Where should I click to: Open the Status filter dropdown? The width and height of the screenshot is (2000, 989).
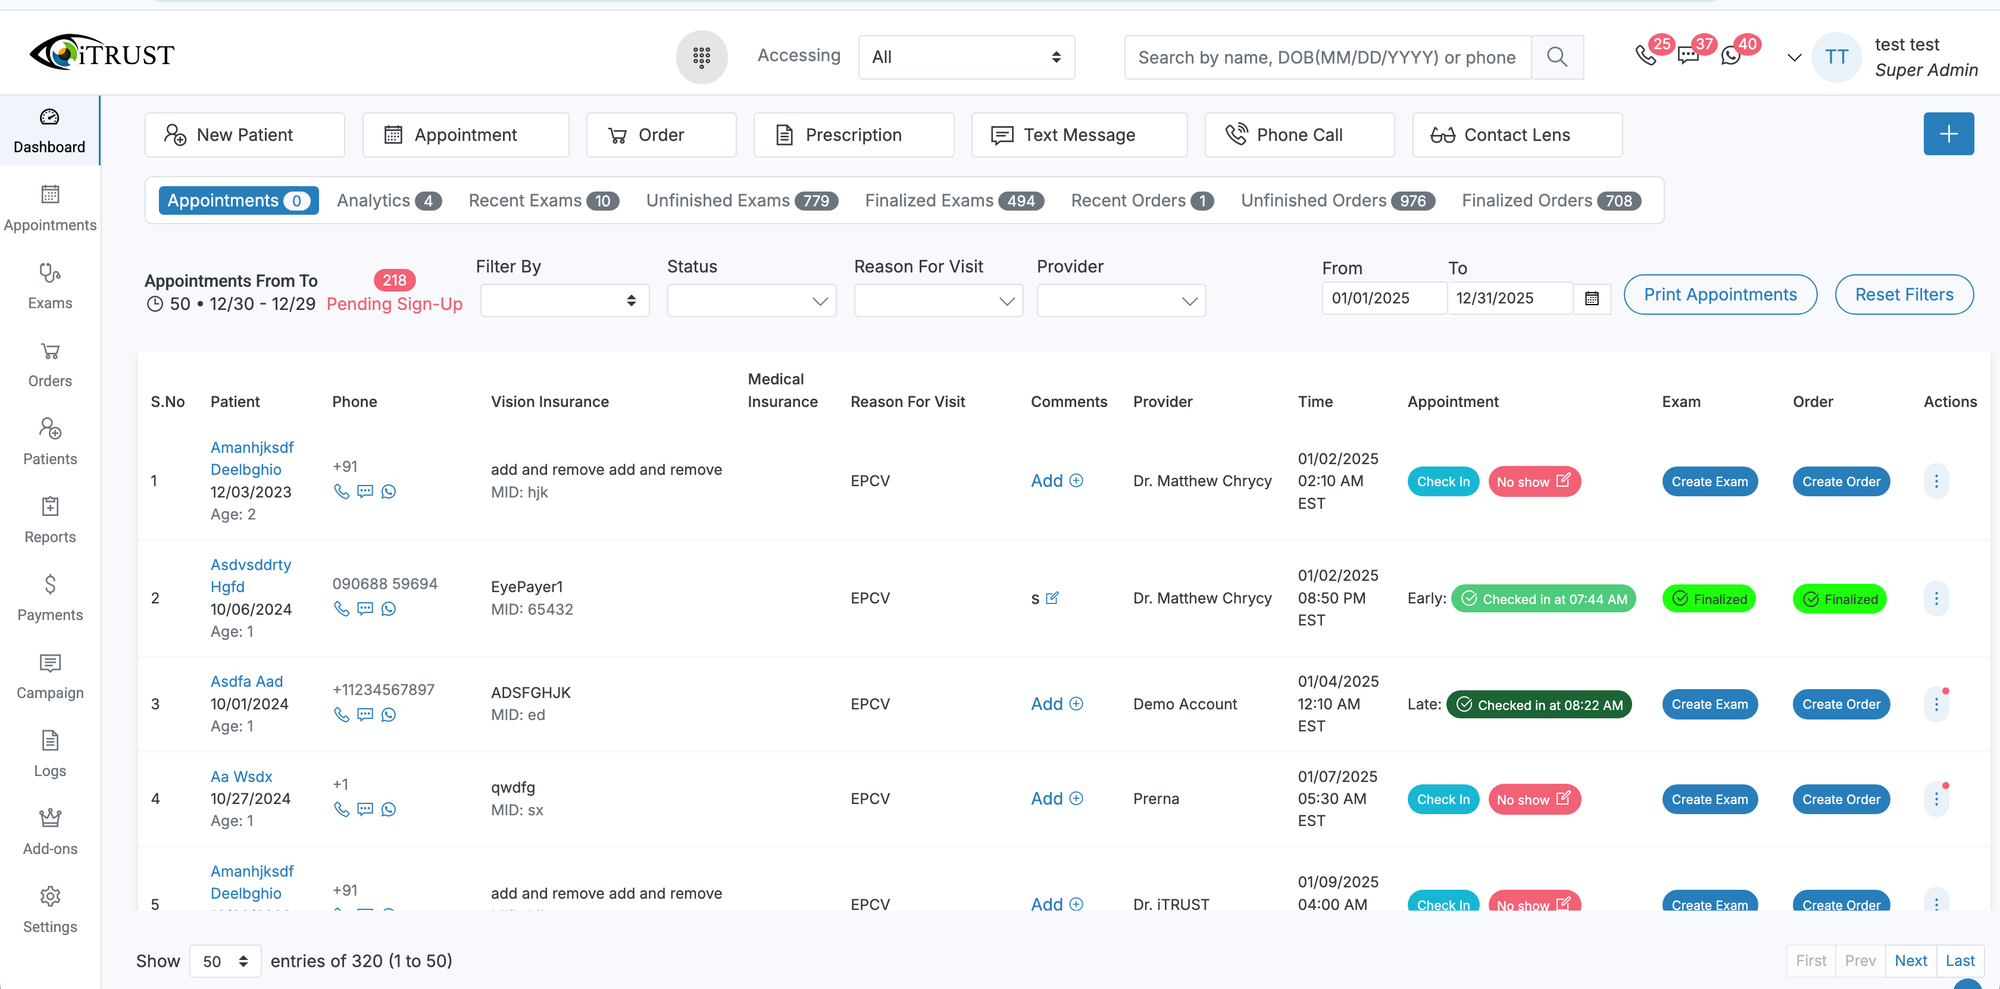pyautogui.click(x=751, y=301)
